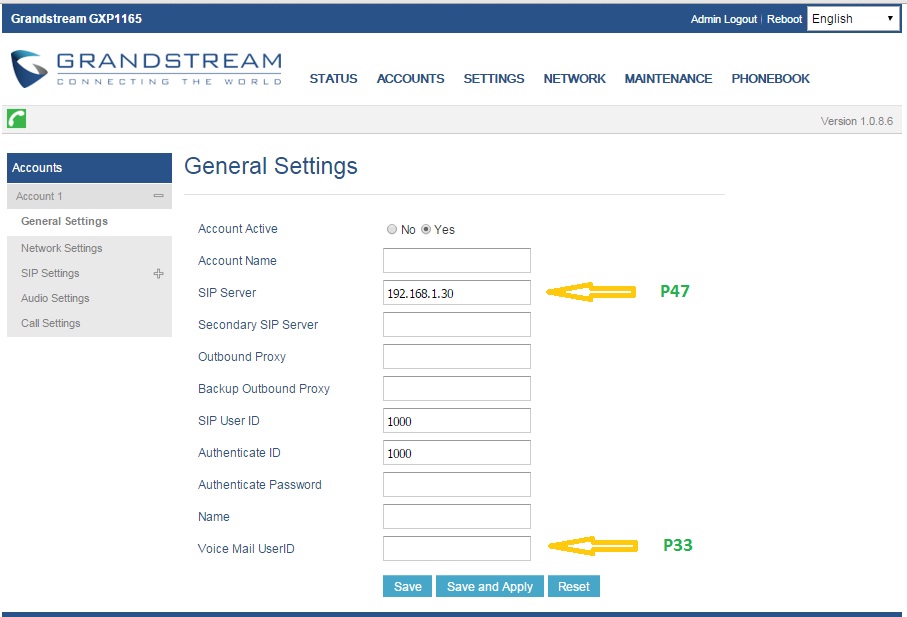Expand SIP Settings with the plus icon
907x617 pixels.
pyautogui.click(x=158, y=274)
